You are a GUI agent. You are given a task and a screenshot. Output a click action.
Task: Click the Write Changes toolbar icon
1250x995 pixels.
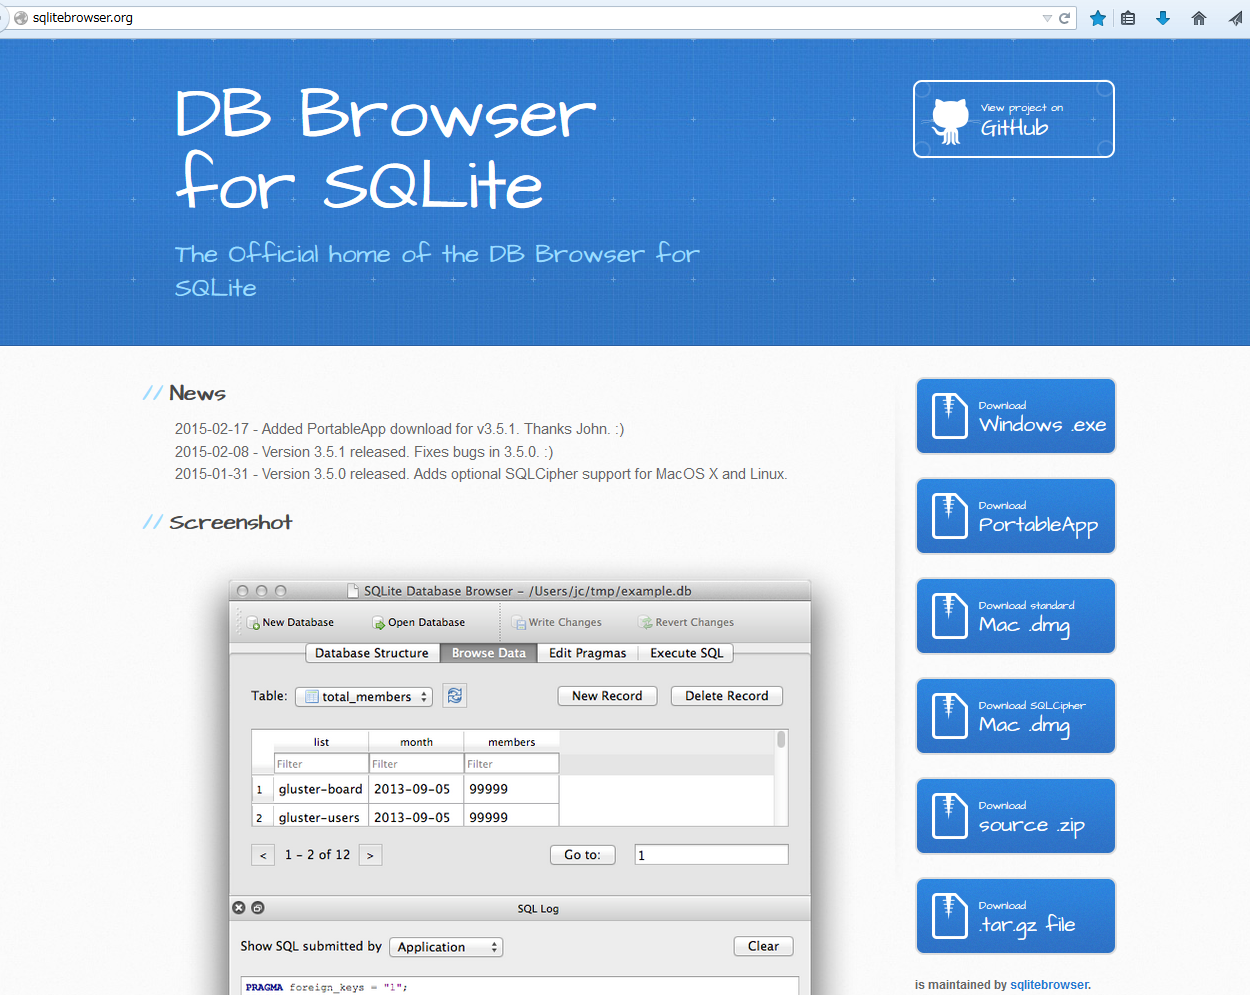point(519,623)
